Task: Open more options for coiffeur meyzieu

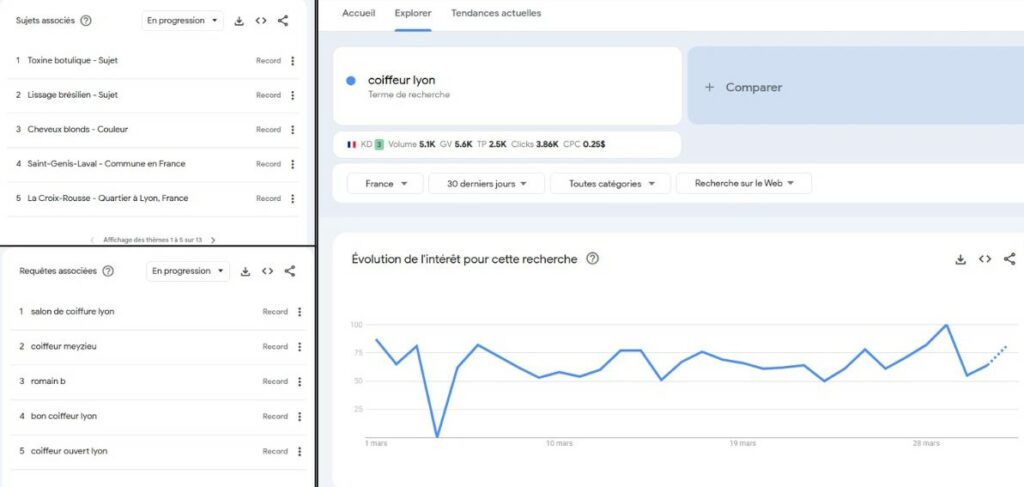Action: (300, 347)
